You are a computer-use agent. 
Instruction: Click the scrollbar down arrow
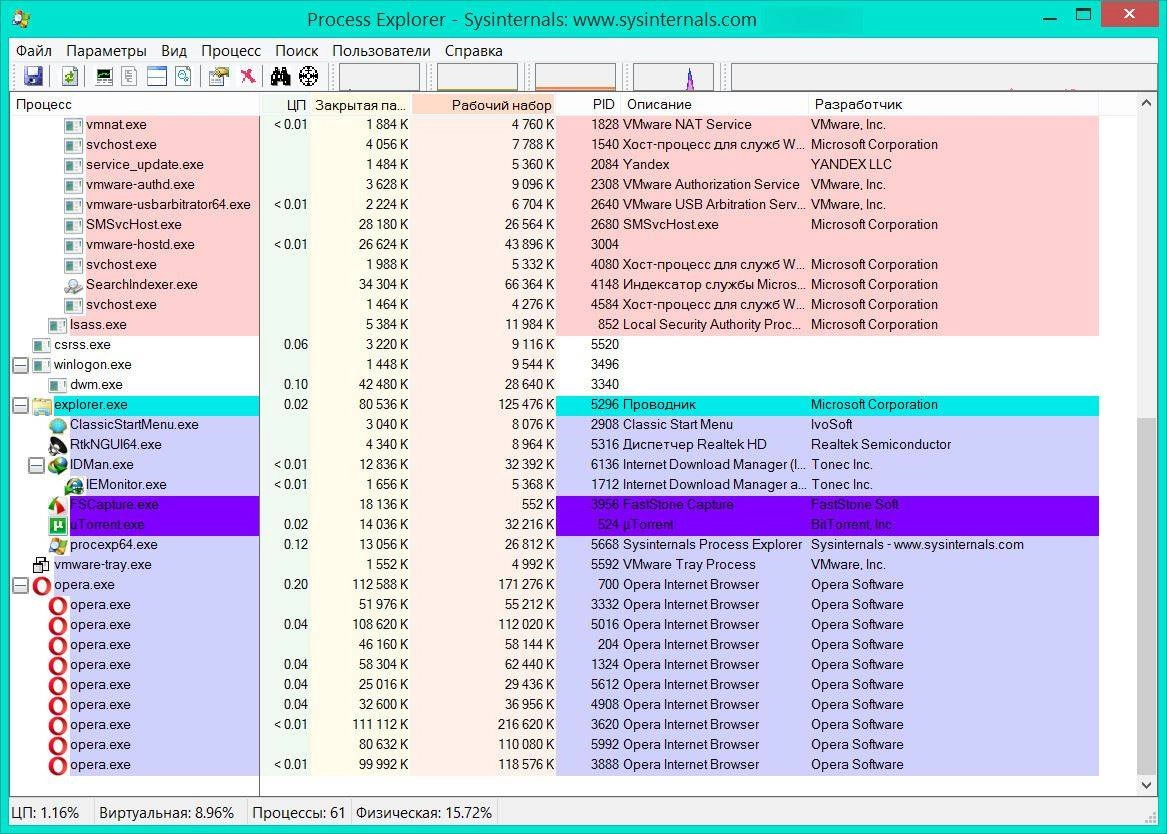(1146, 785)
